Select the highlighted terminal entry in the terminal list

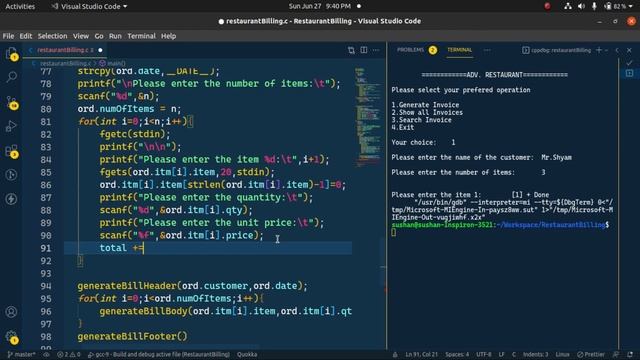629,73
